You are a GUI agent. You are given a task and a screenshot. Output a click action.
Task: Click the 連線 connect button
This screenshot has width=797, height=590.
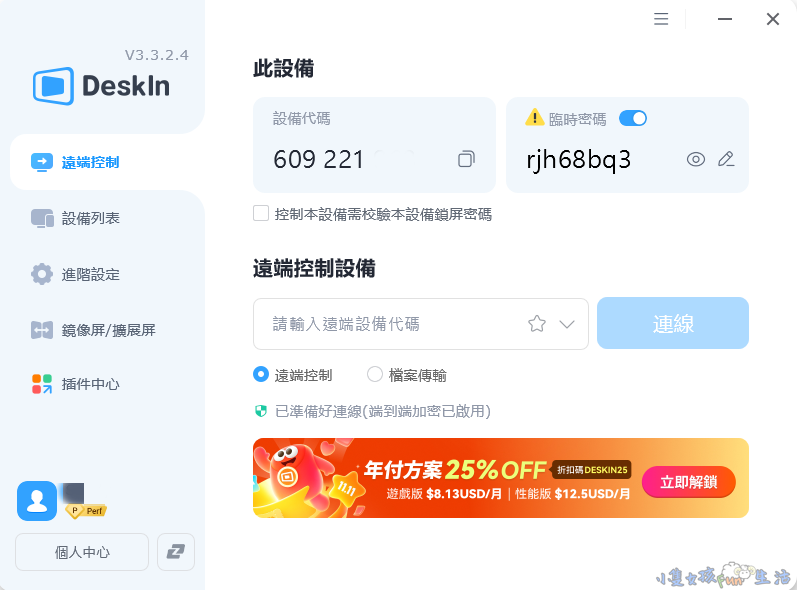pos(672,323)
